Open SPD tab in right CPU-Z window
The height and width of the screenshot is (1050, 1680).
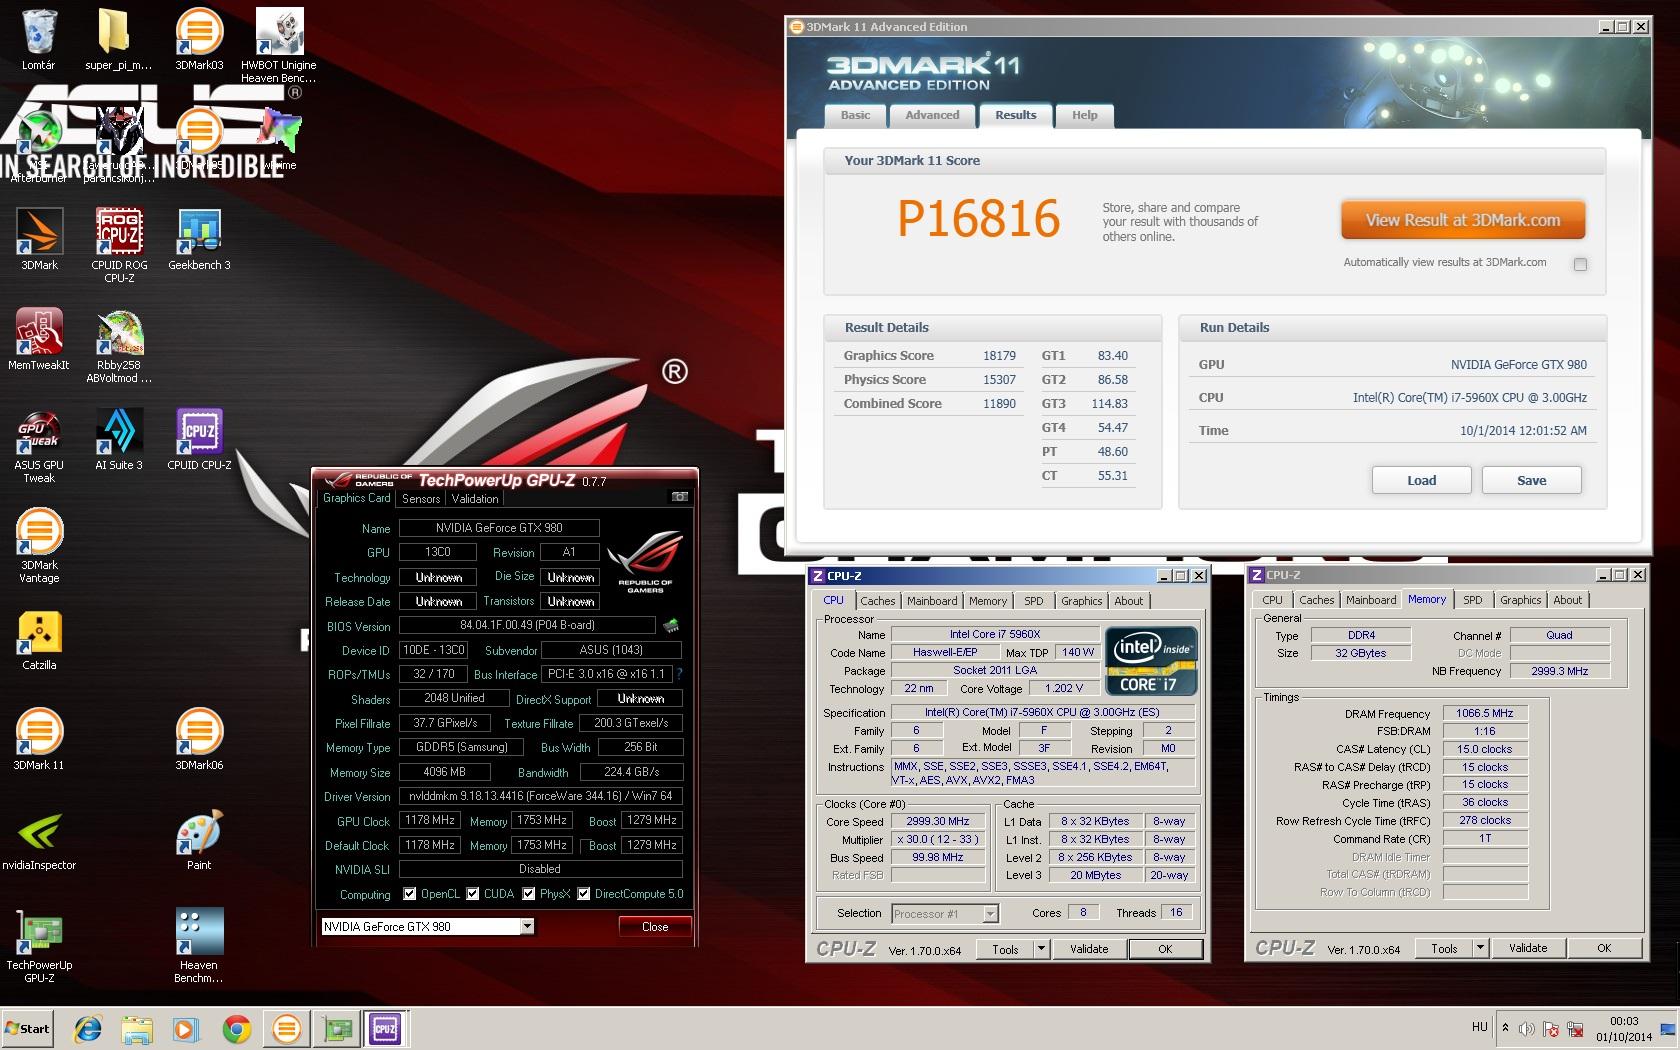[x=1473, y=600]
